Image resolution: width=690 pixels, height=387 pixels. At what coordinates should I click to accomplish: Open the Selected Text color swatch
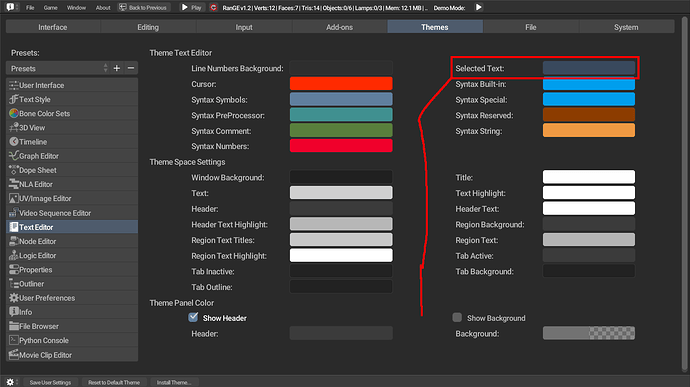coord(589,68)
